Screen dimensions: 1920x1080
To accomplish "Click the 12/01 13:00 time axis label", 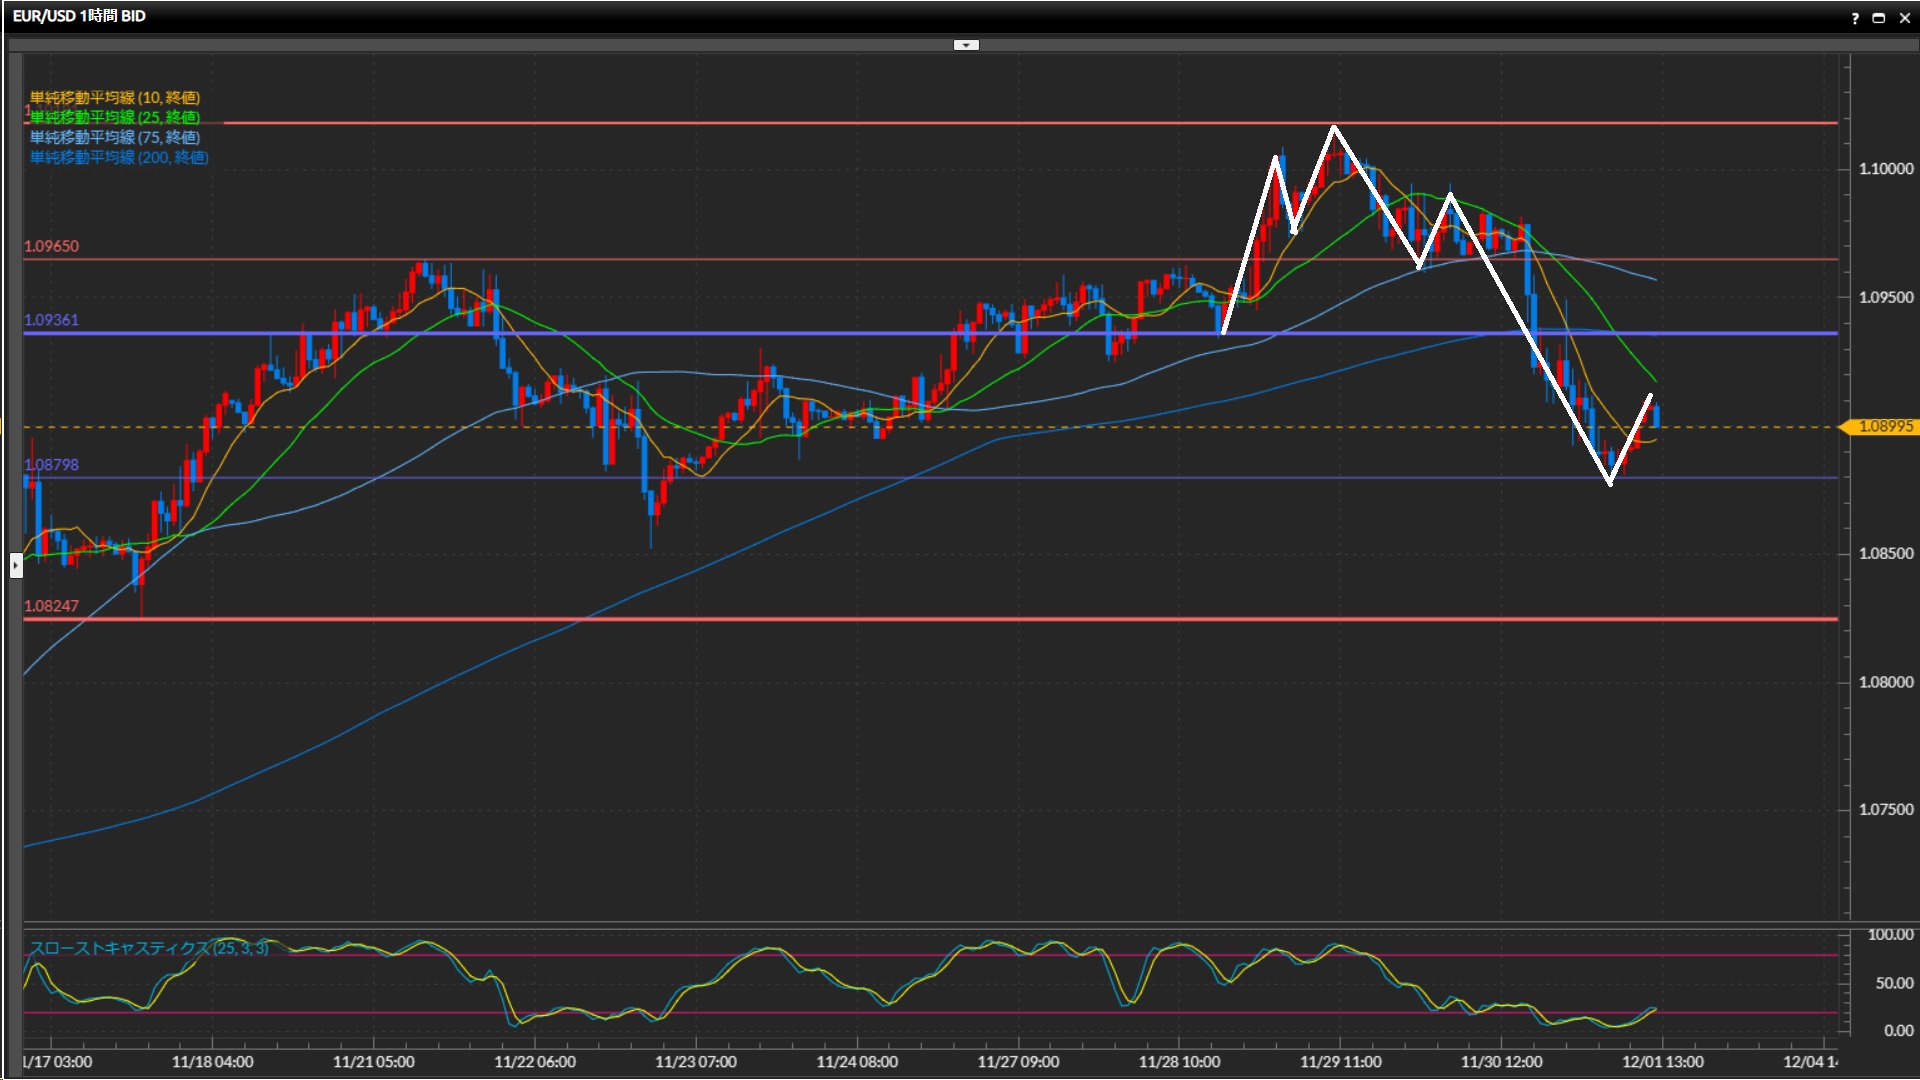I will point(1662,1062).
